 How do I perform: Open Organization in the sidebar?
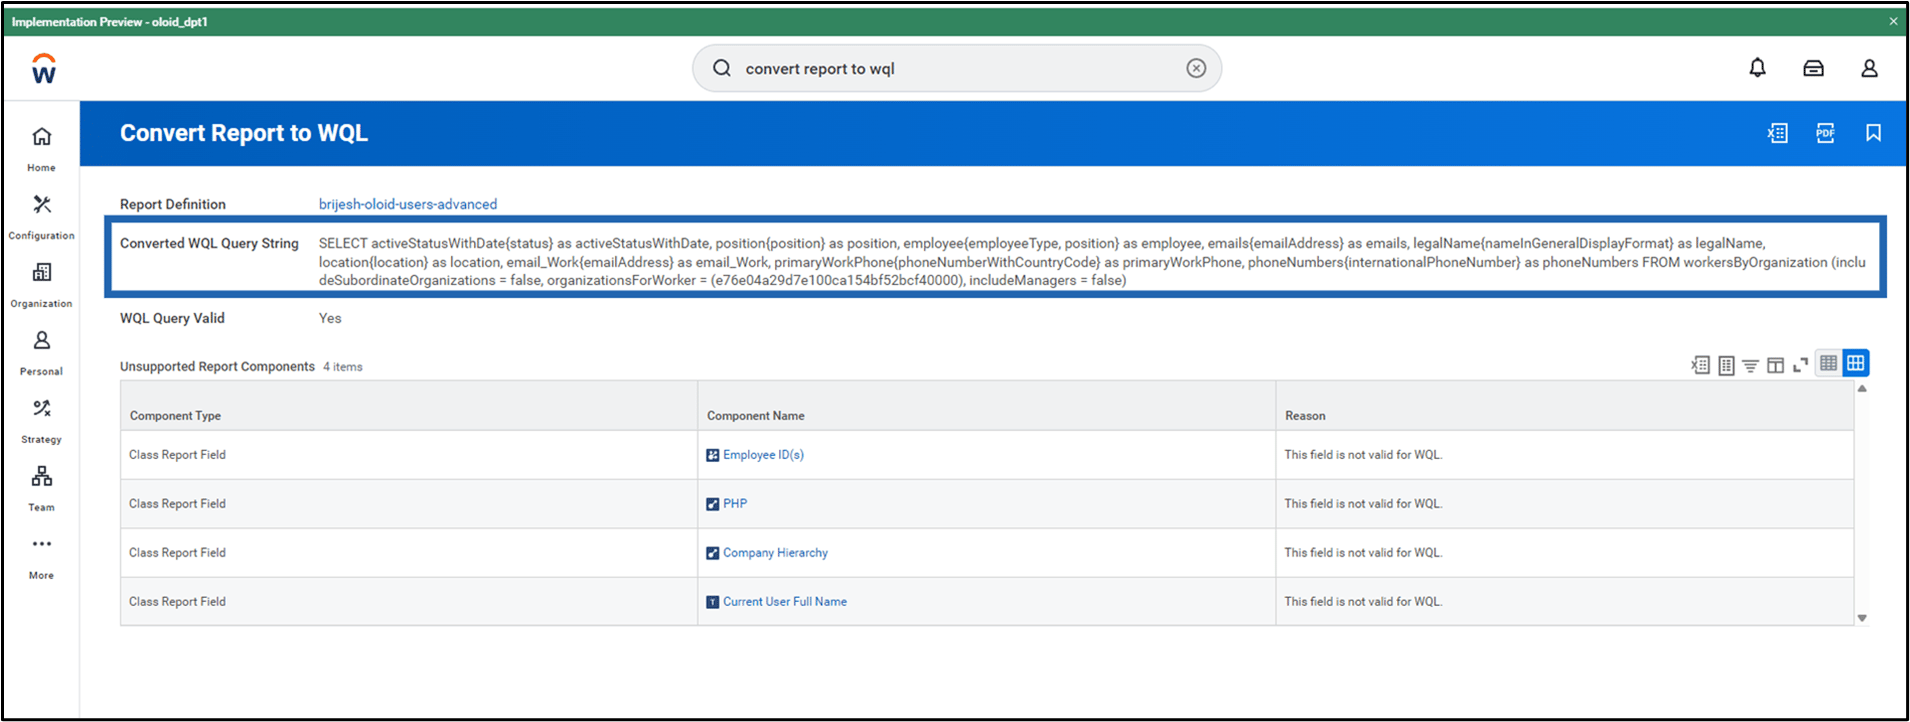[x=41, y=284]
